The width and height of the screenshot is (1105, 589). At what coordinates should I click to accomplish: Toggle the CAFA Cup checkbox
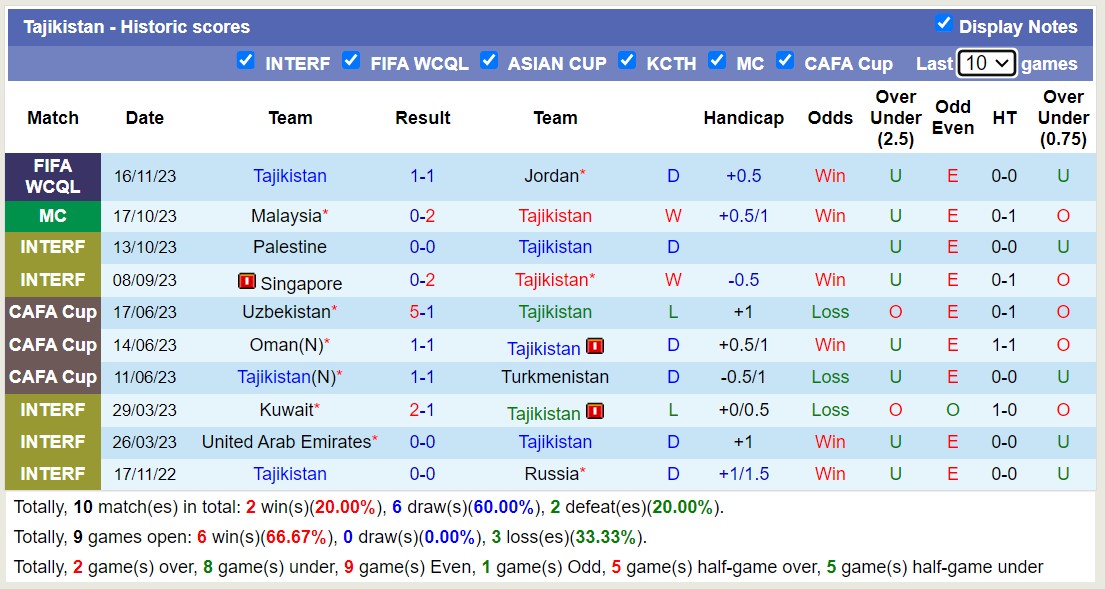[785, 60]
